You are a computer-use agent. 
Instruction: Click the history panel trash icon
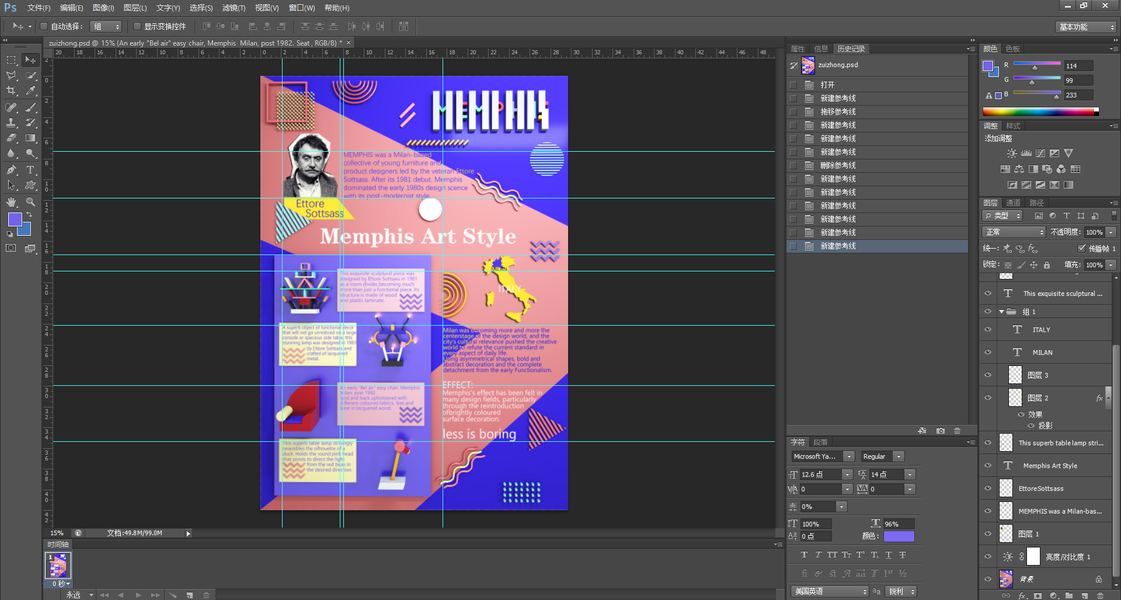coord(957,431)
